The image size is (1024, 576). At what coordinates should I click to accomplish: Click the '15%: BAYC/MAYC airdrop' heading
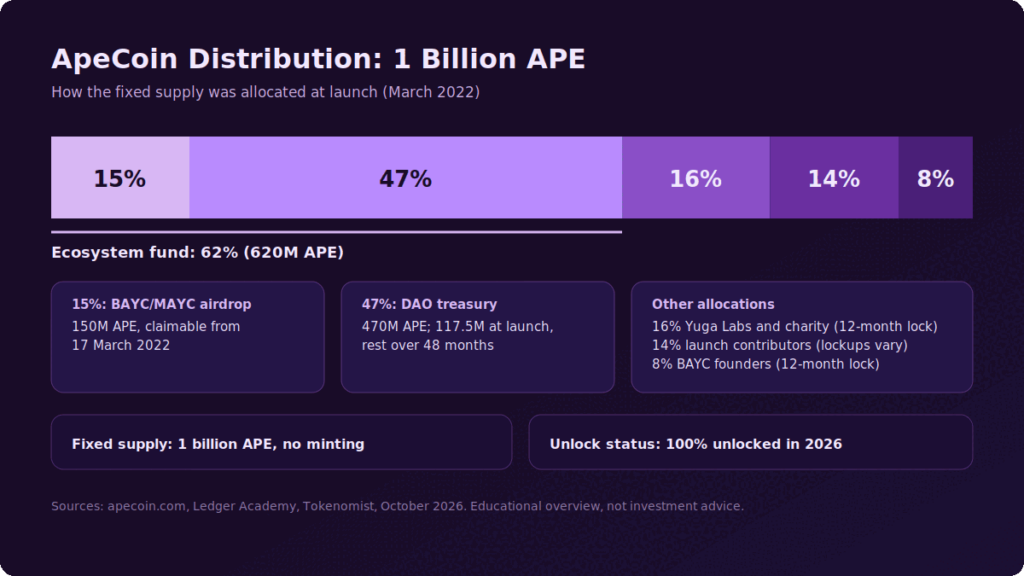(161, 304)
